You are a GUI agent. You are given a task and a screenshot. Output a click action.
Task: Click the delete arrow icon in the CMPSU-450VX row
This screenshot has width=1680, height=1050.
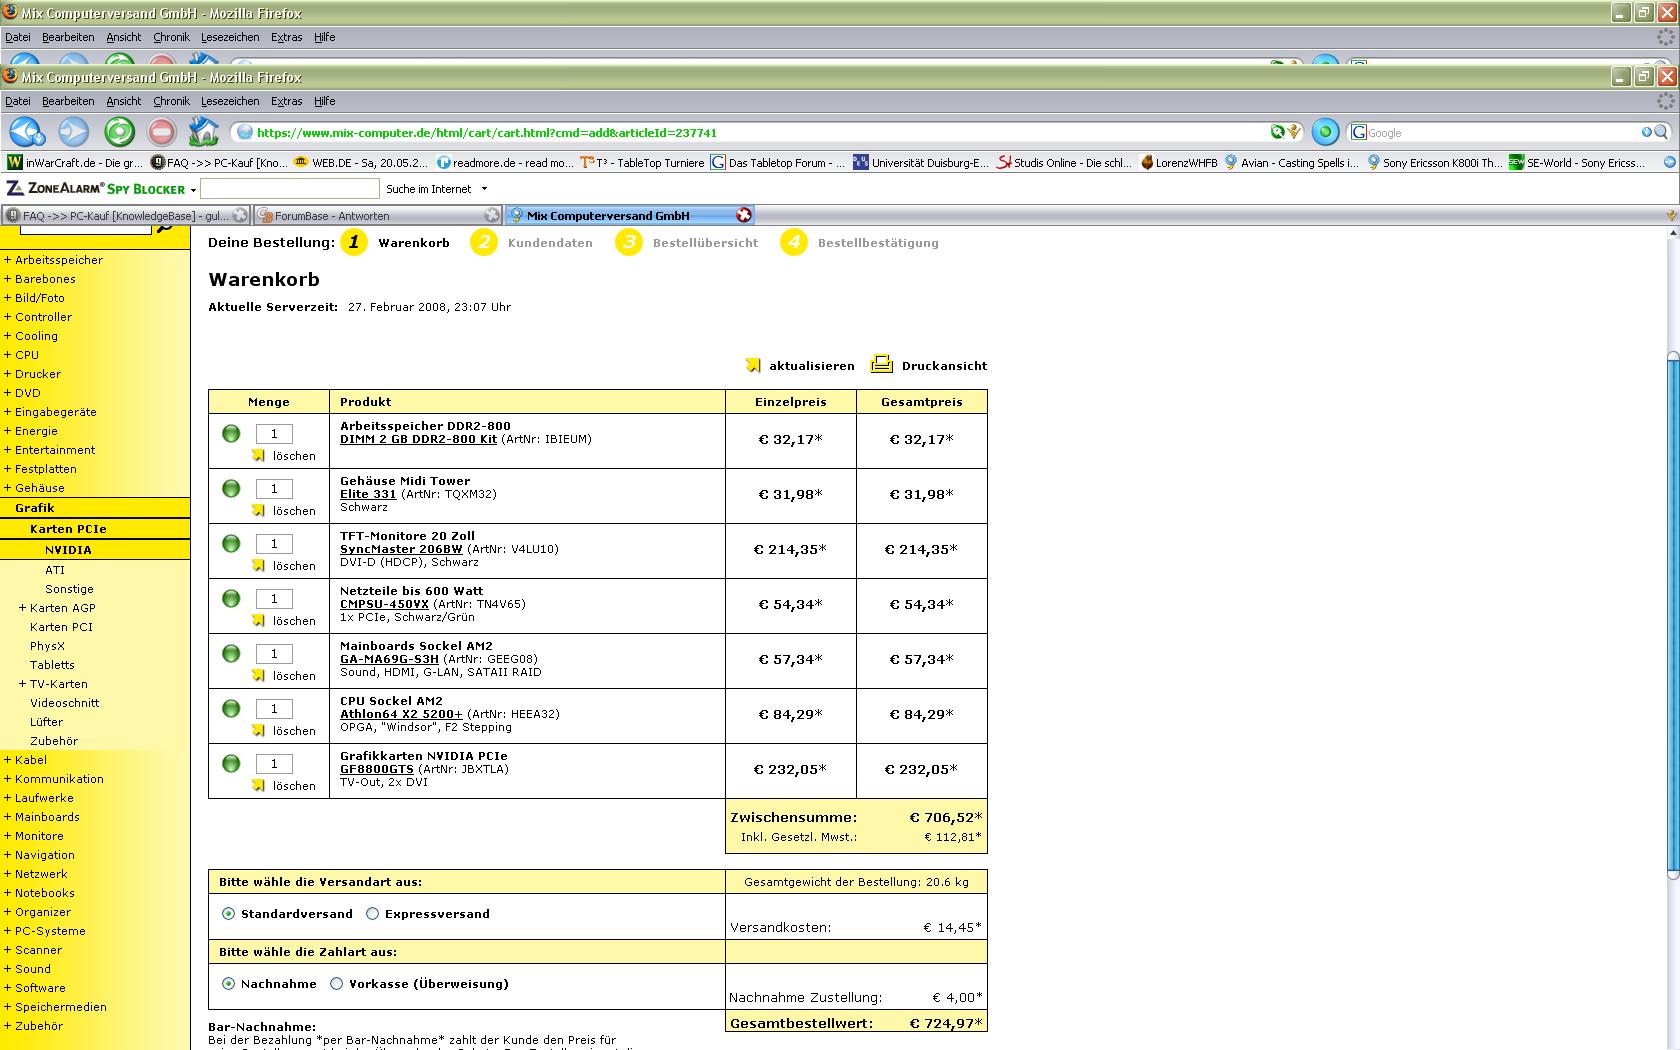tap(258, 620)
